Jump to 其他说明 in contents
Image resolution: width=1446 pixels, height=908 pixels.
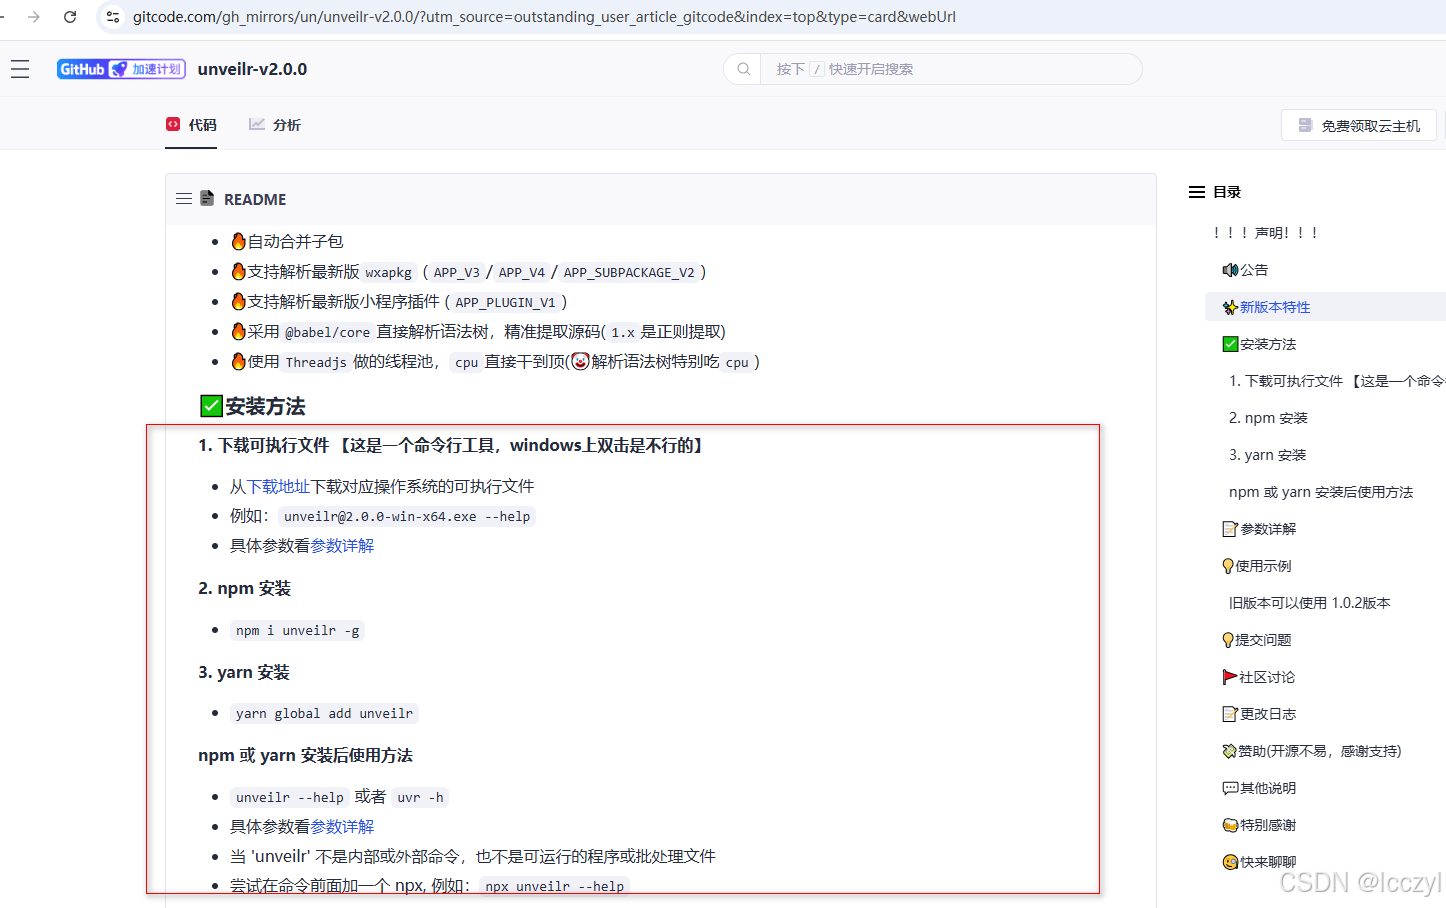coord(1259,788)
